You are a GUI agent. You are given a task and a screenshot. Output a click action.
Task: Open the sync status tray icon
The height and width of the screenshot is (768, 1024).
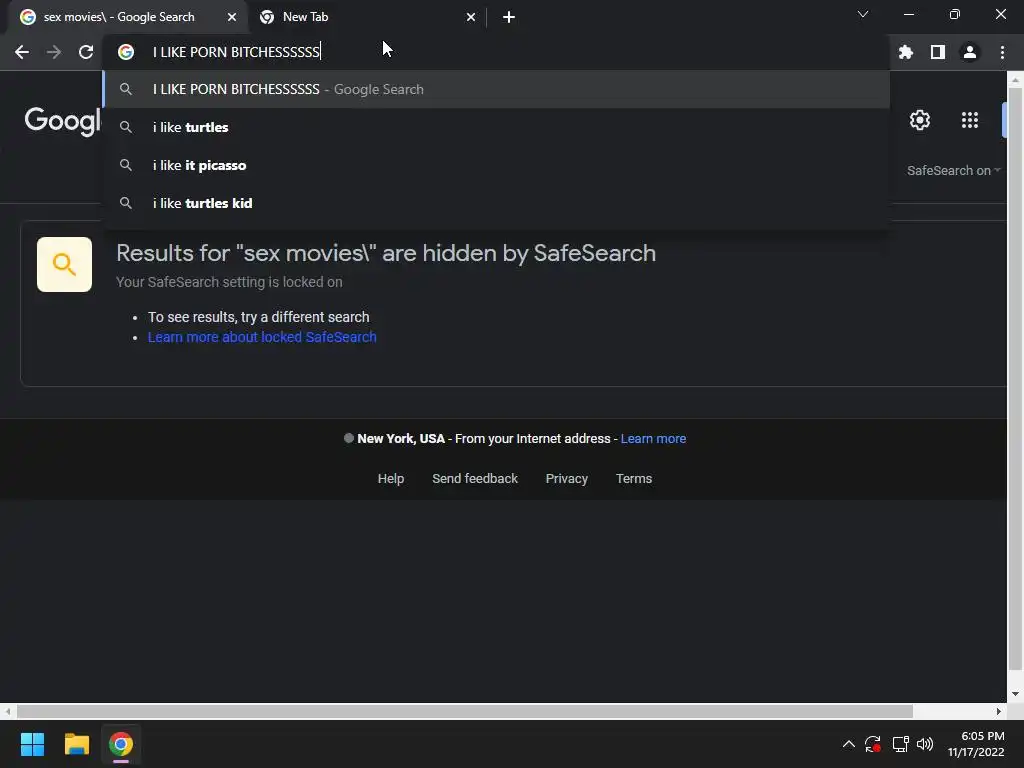(x=873, y=744)
